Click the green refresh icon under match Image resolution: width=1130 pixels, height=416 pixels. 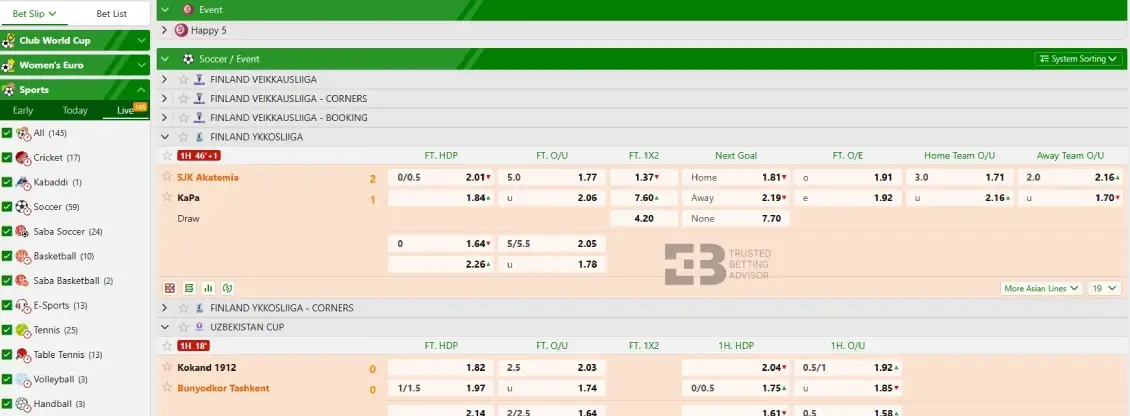coord(228,288)
